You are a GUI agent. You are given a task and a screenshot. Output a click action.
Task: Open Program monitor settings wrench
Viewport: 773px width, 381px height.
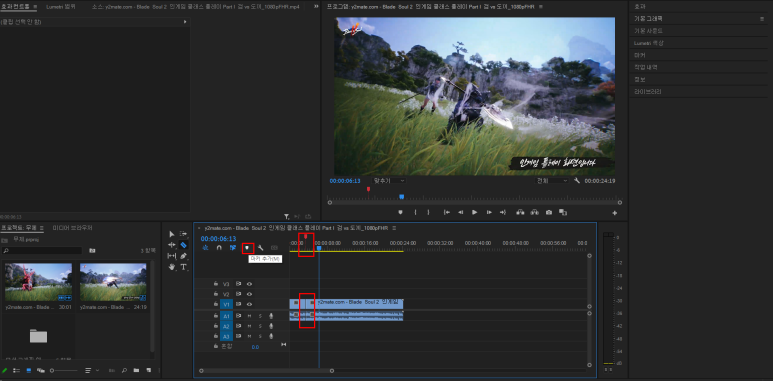click(577, 181)
